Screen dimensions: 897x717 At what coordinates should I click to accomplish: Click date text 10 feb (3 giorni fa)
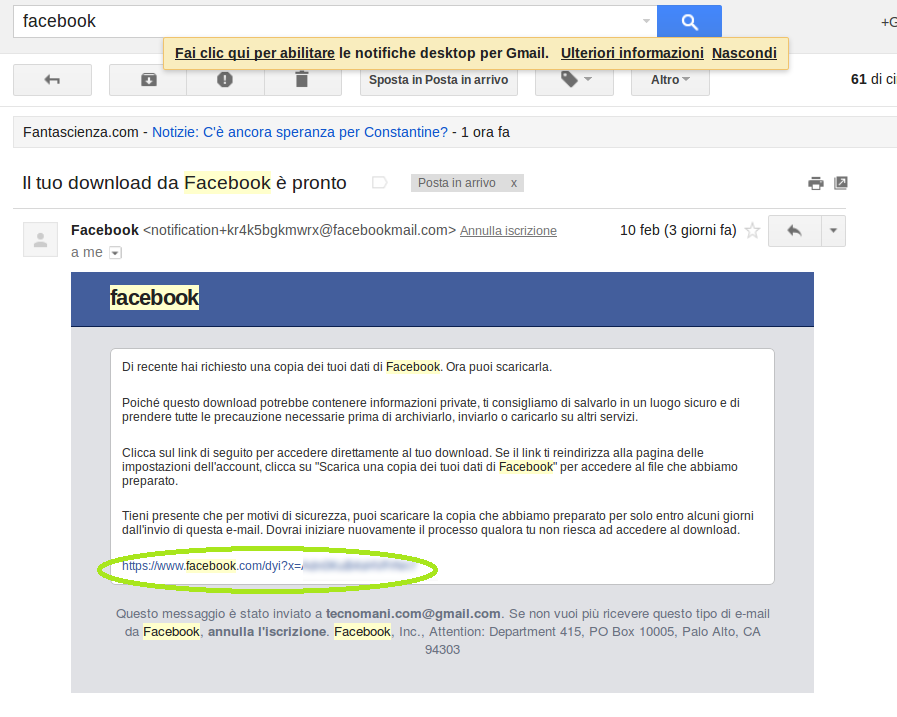click(x=678, y=230)
